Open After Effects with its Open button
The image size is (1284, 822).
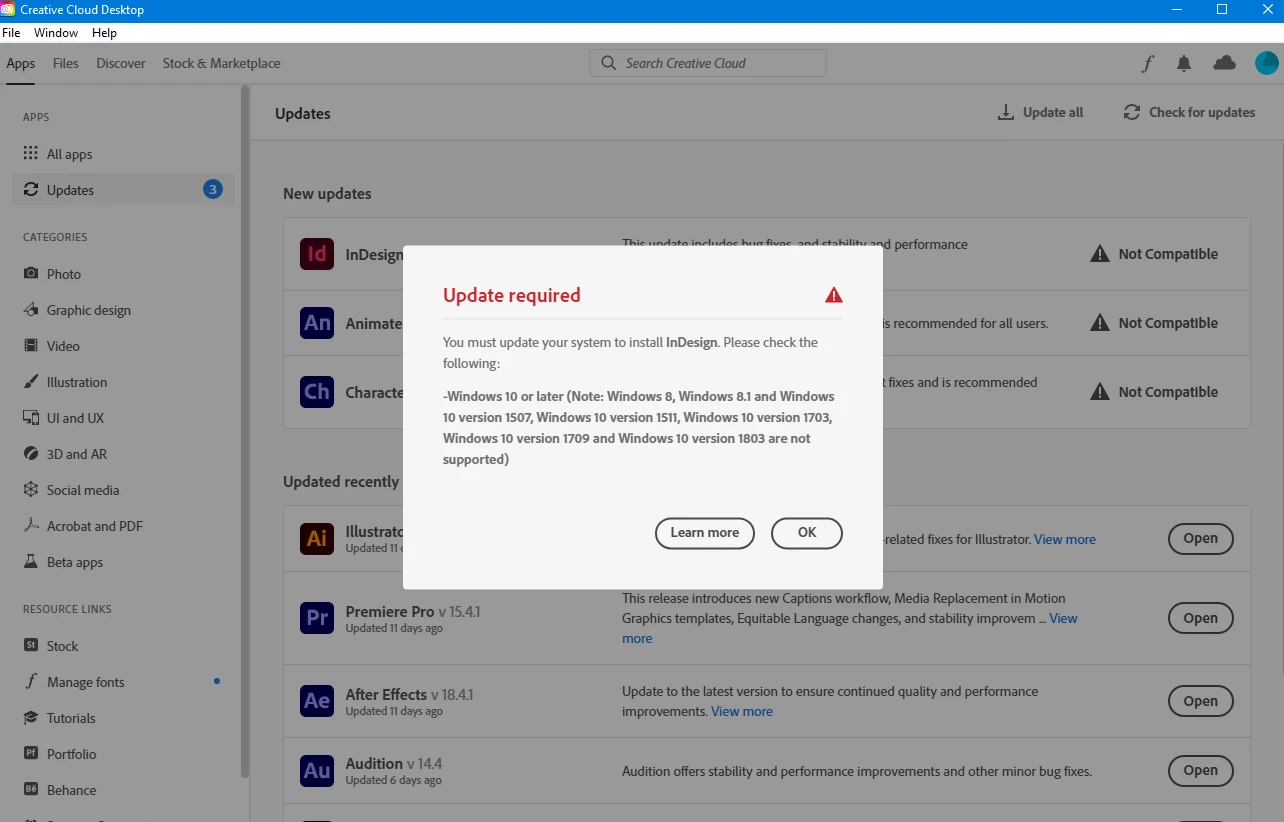[x=1201, y=701]
